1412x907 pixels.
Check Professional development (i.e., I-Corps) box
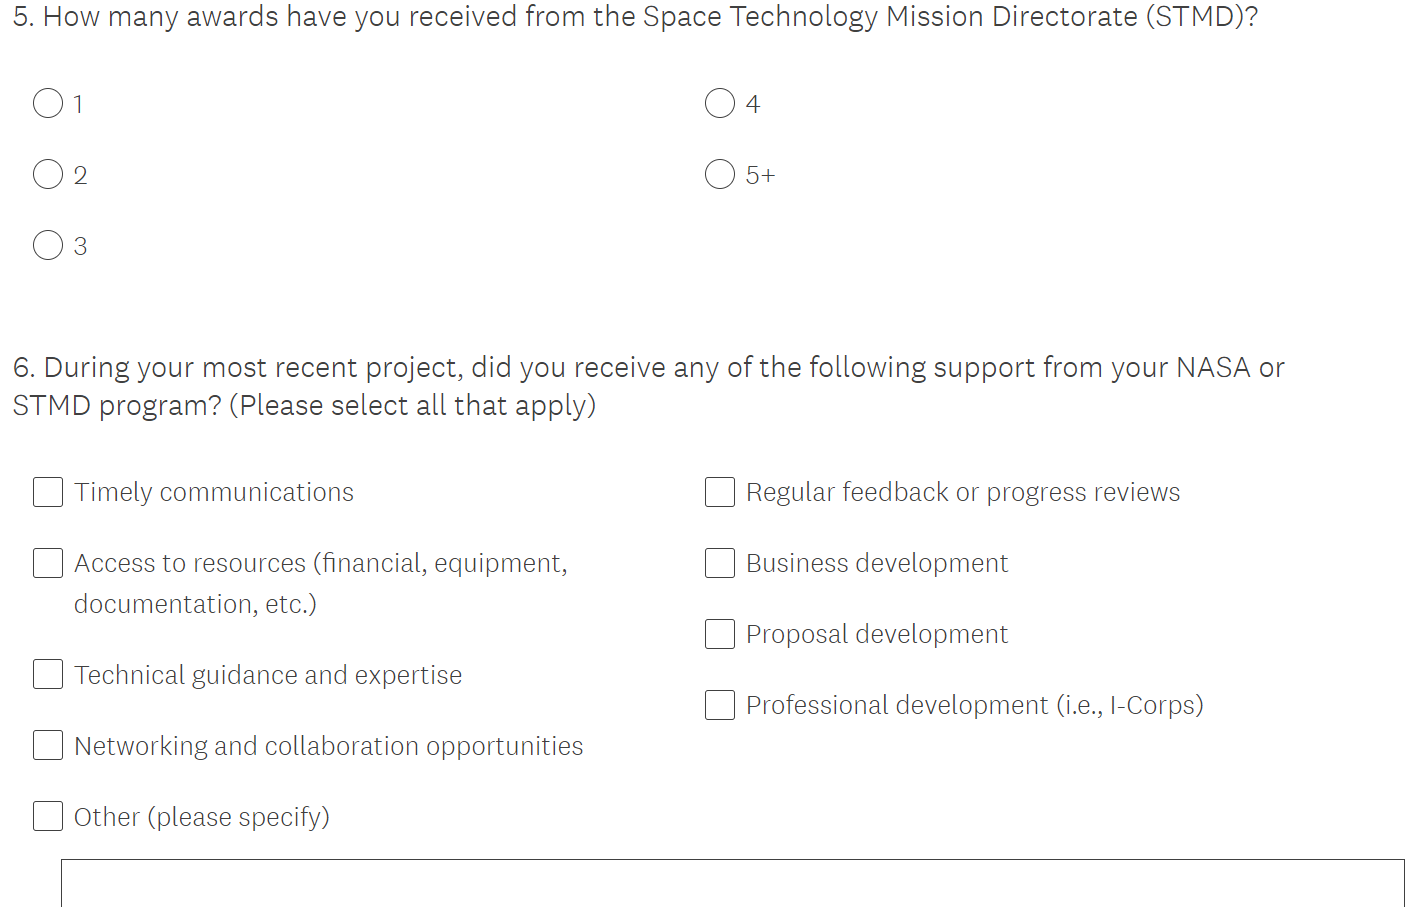tap(720, 705)
